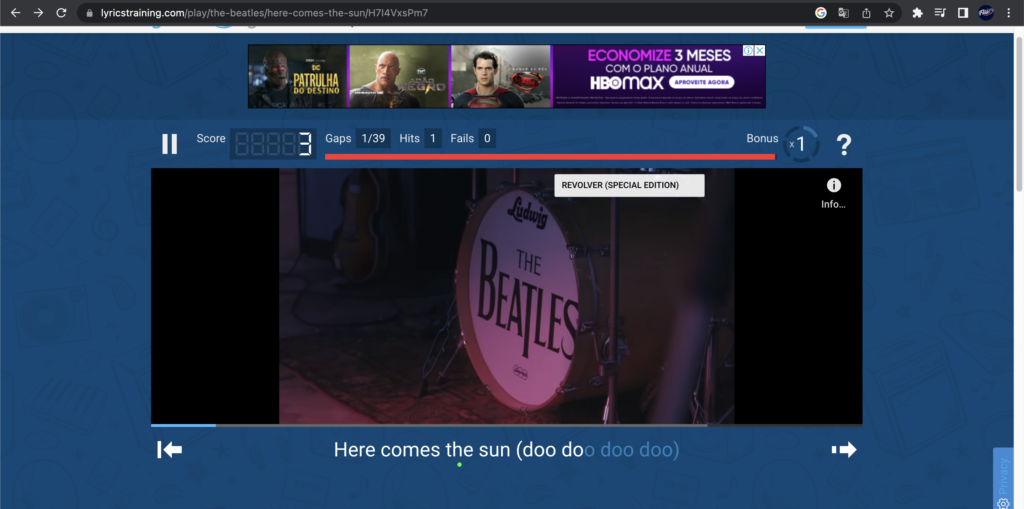Image resolution: width=1024 pixels, height=509 pixels.
Task: Skip to the next lyric line
Action: tap(844, 450)
